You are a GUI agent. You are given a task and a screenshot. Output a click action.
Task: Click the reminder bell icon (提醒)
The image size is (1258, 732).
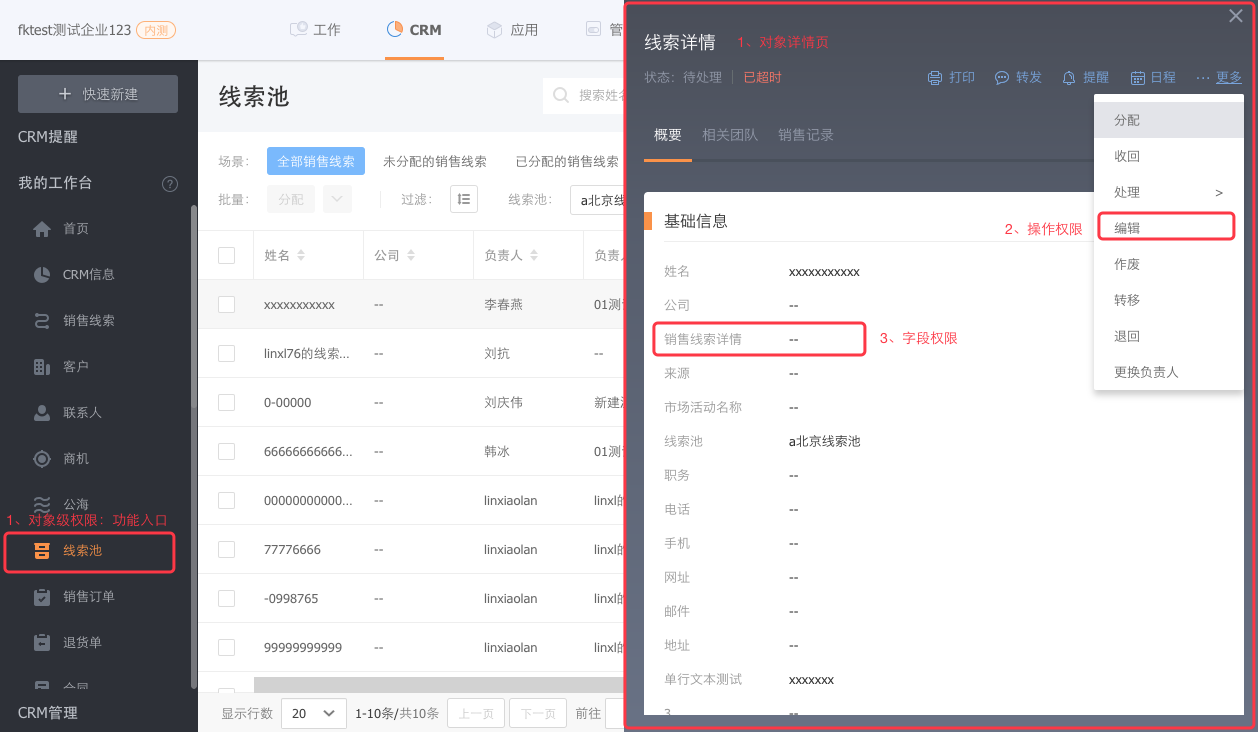pyautogui.click(x=1068, y=78)
